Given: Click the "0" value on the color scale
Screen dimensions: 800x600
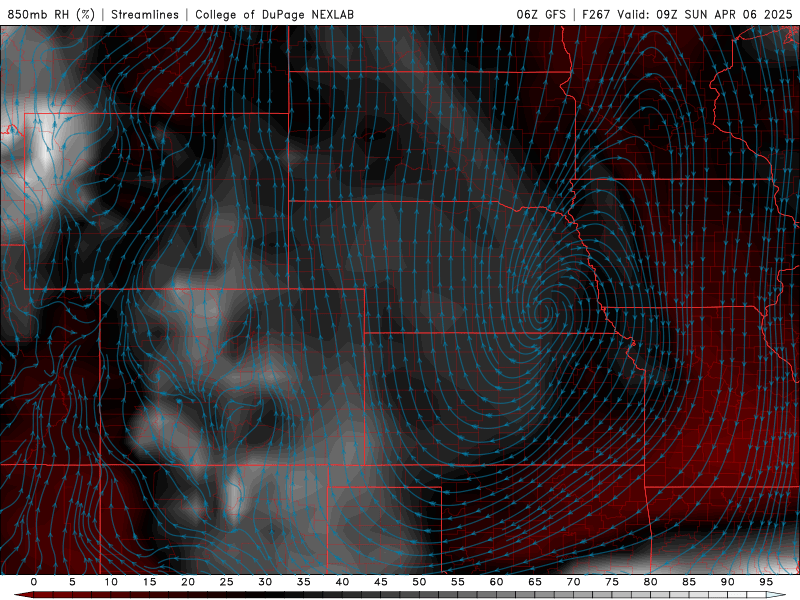Looking at the screenshot, I should (34, 582).
